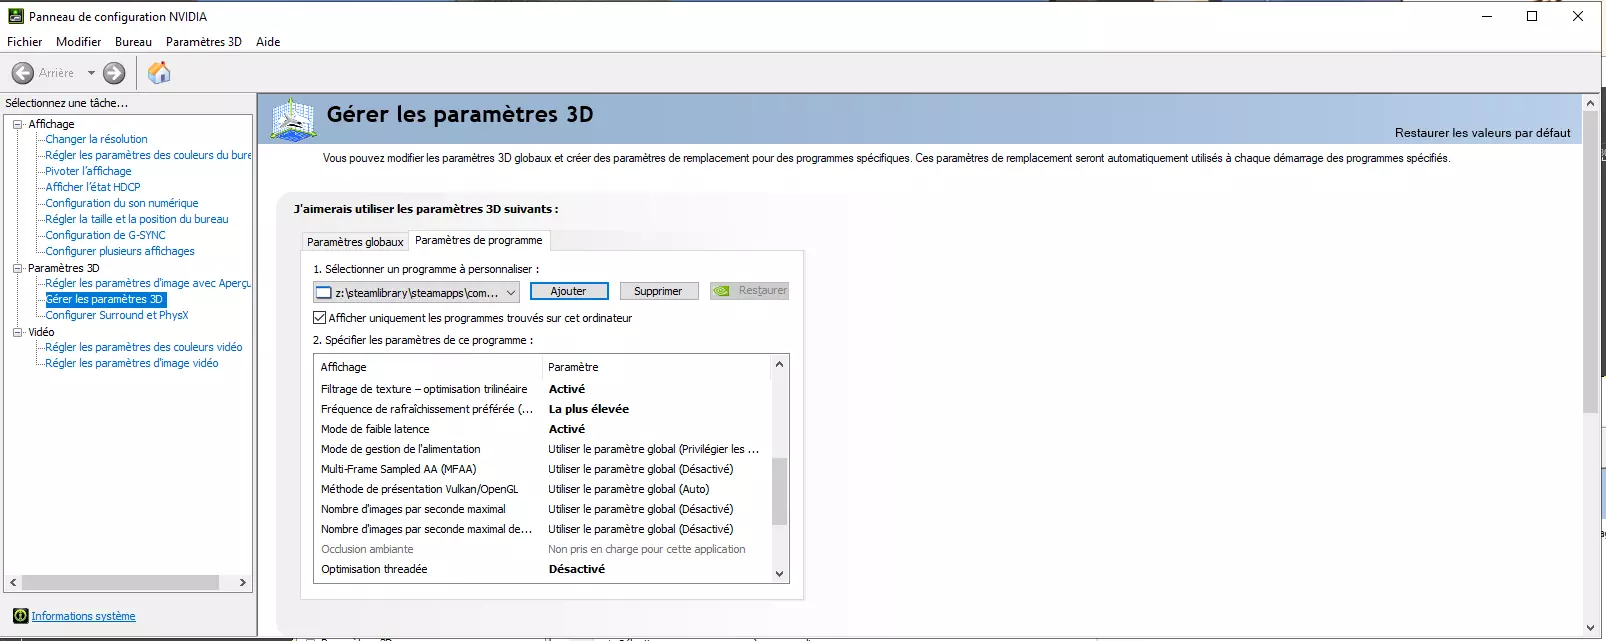Click settings list scroll down arrow
The width and height of the screenshot is (1606, 641).
[780, 574]
